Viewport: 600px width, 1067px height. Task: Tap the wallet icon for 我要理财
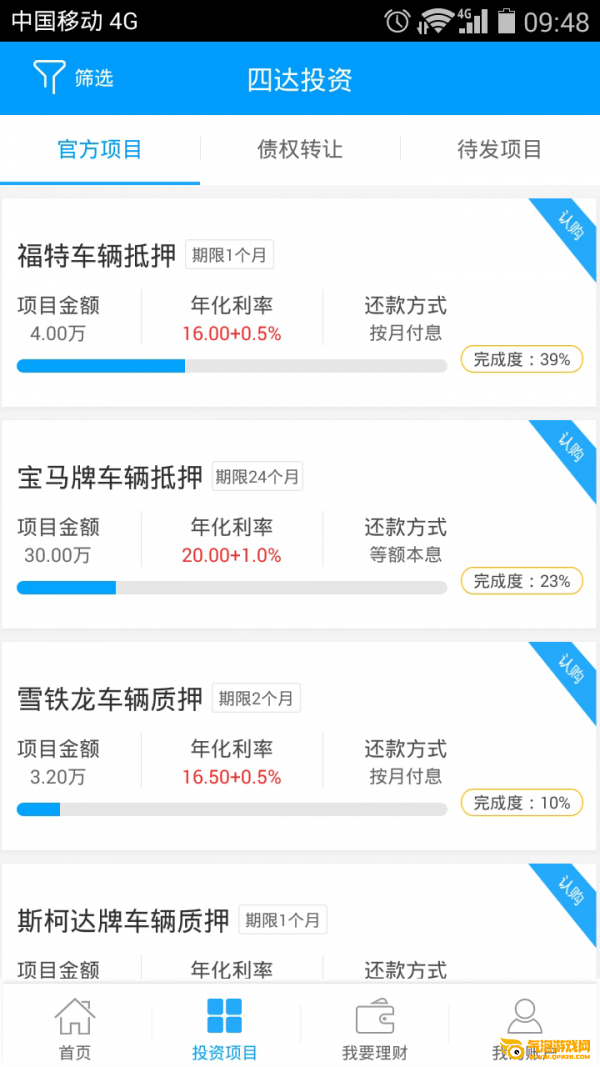[375, 1017]
